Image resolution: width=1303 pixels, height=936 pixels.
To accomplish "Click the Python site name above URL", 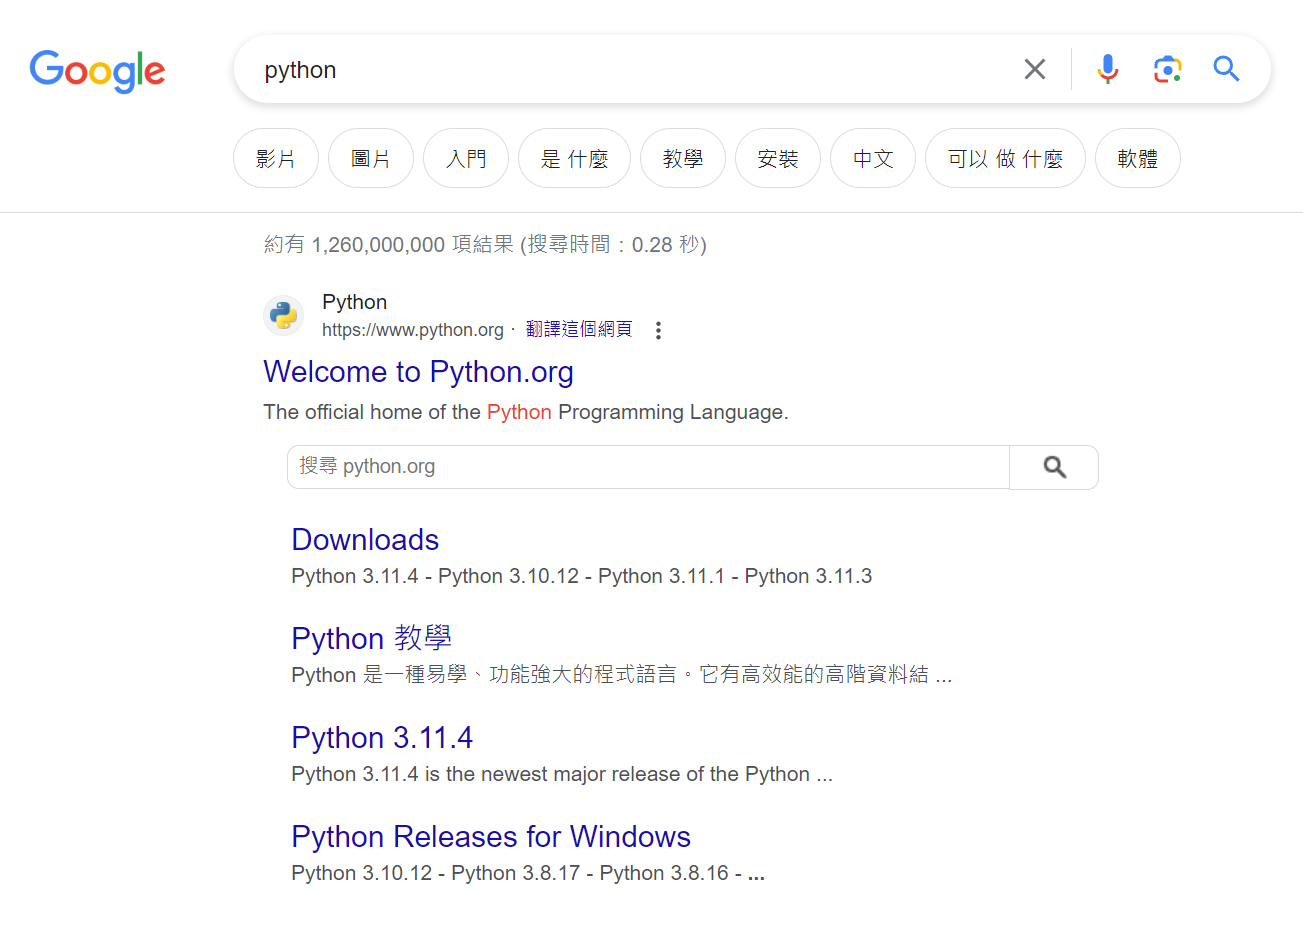I will [x=354, y=302].
